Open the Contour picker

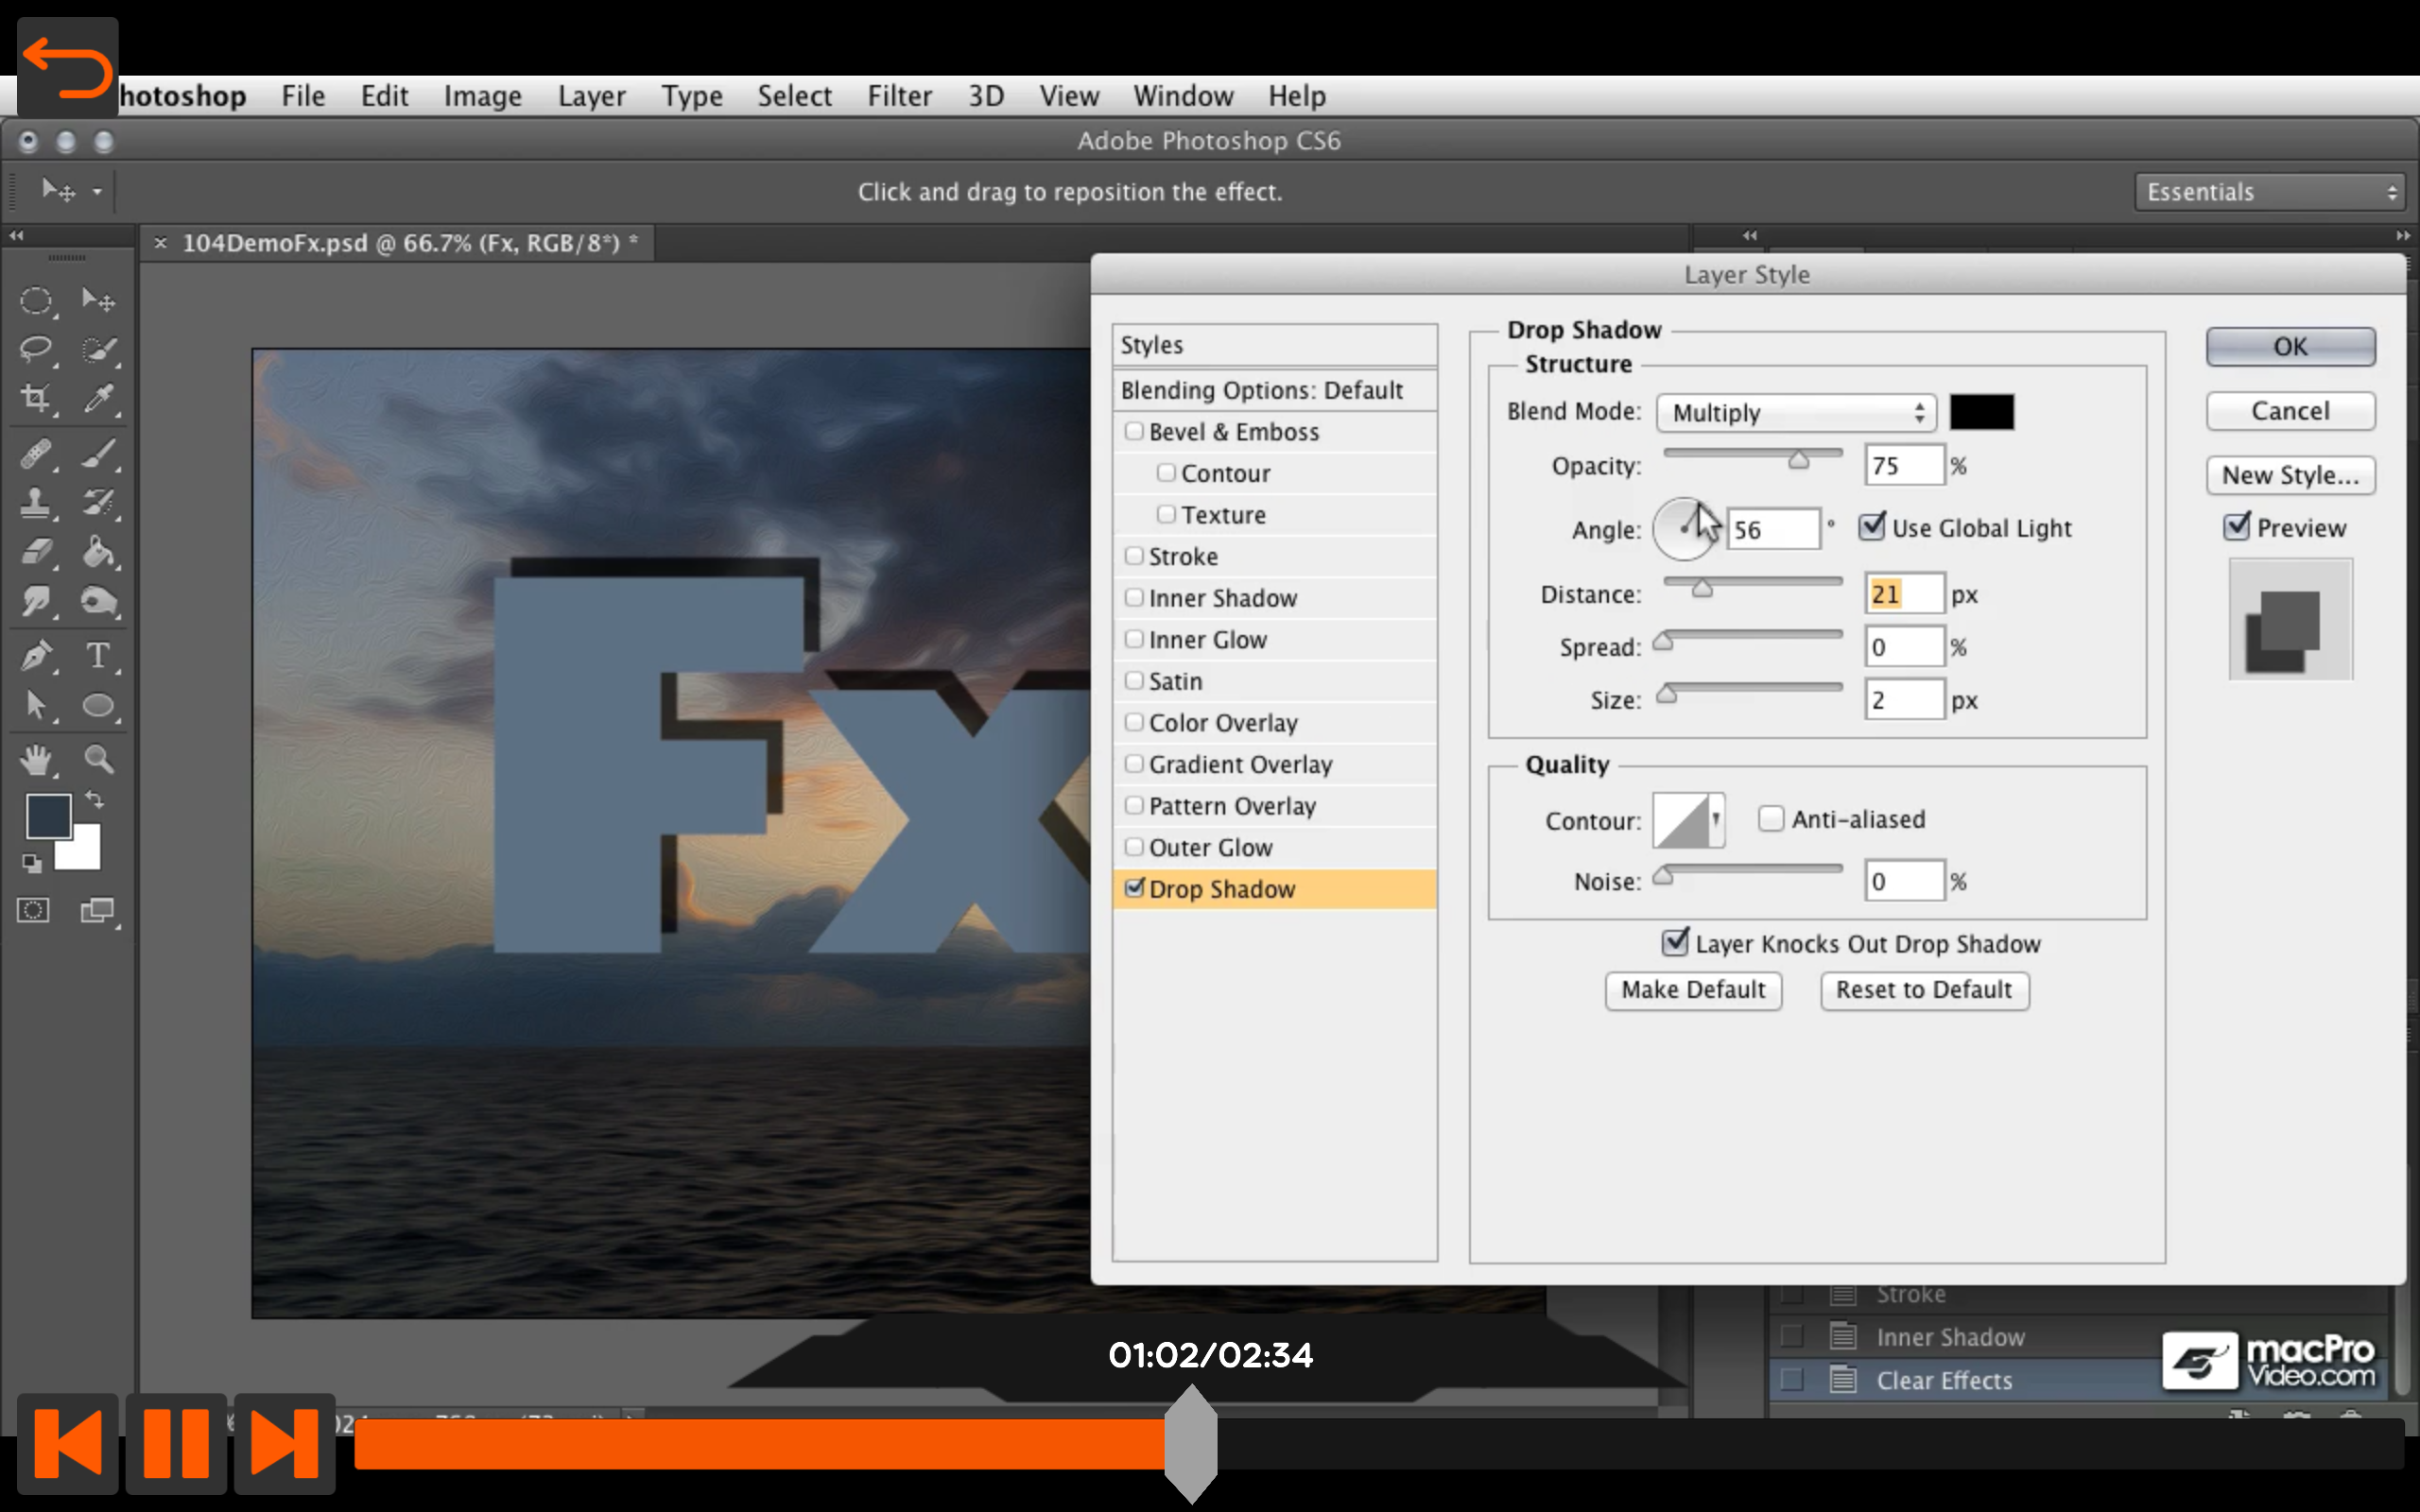click(1689, 820)
